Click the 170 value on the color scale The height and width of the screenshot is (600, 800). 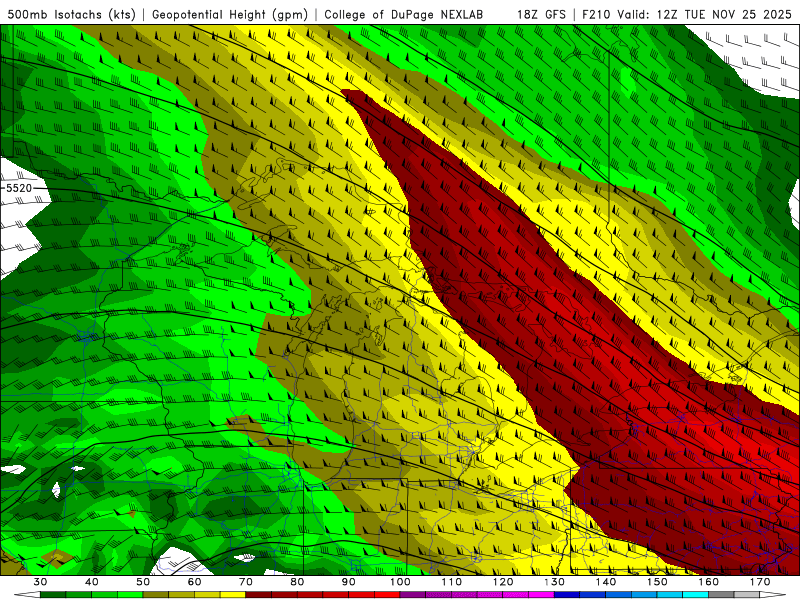point(760,582)
